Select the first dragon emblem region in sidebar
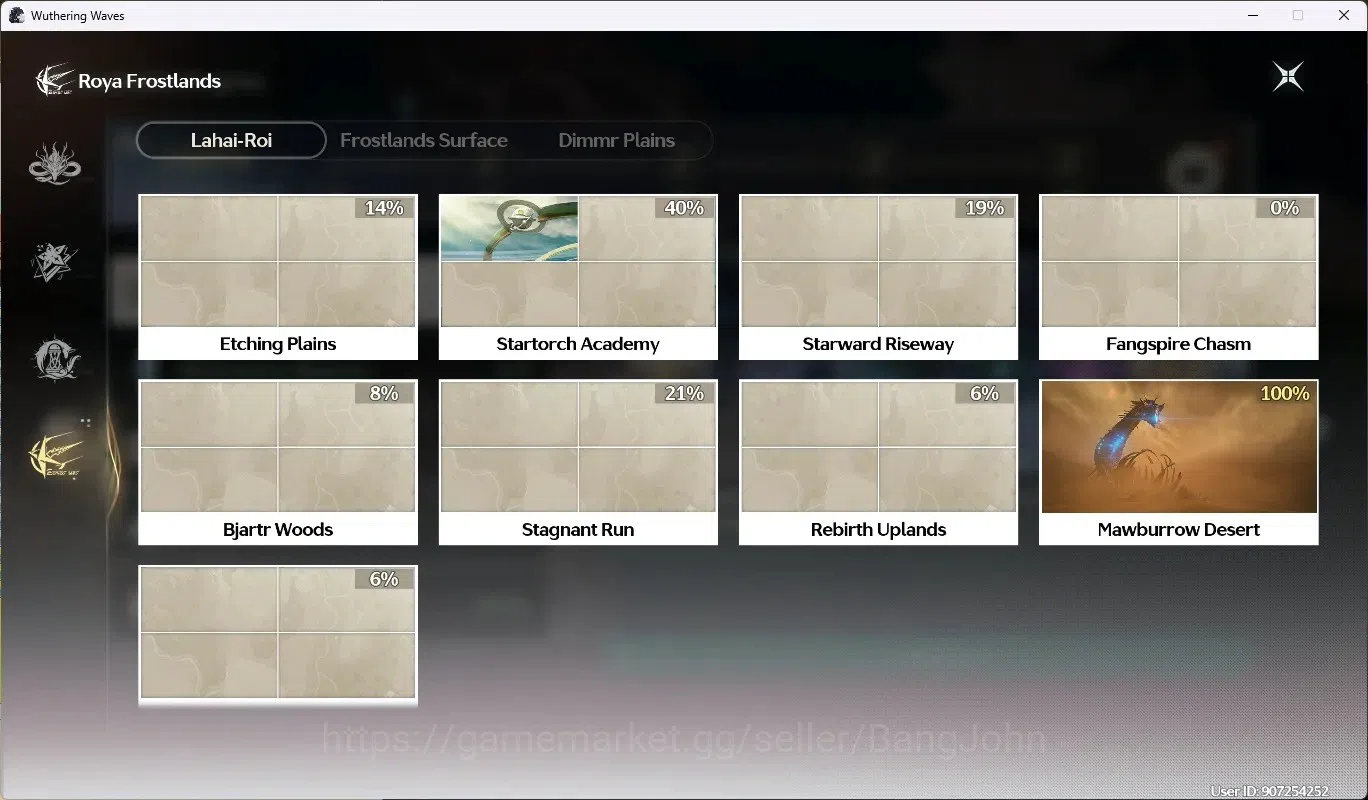Image resolution: width=1368 pixels, height=800 pixels. click(x=55, y=164)
